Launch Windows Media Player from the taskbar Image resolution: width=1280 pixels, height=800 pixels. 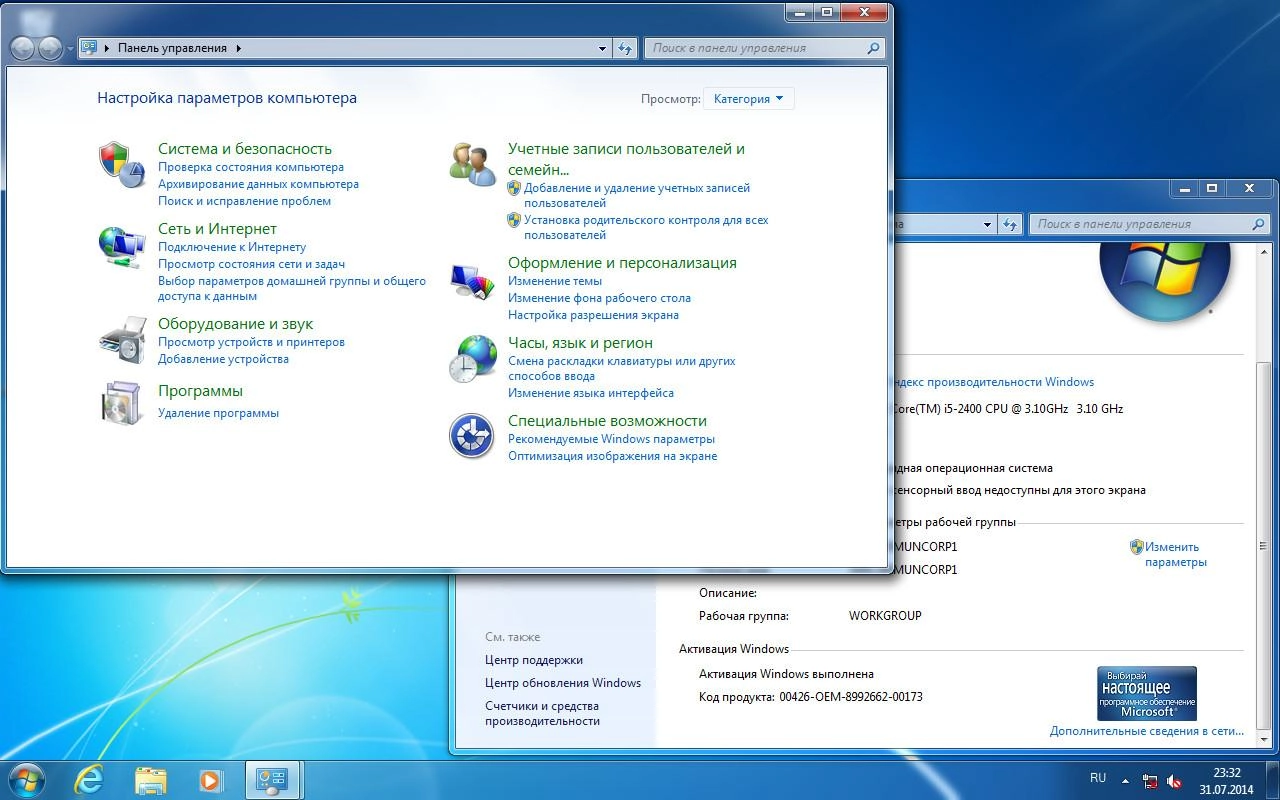[211, 780]
